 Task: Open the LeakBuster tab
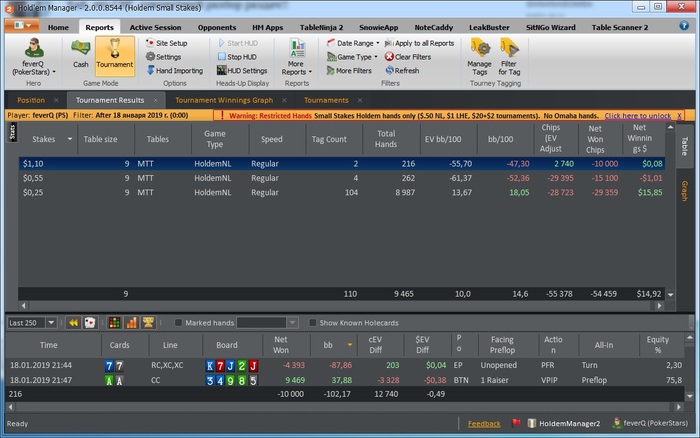click(x=489, y=27)
